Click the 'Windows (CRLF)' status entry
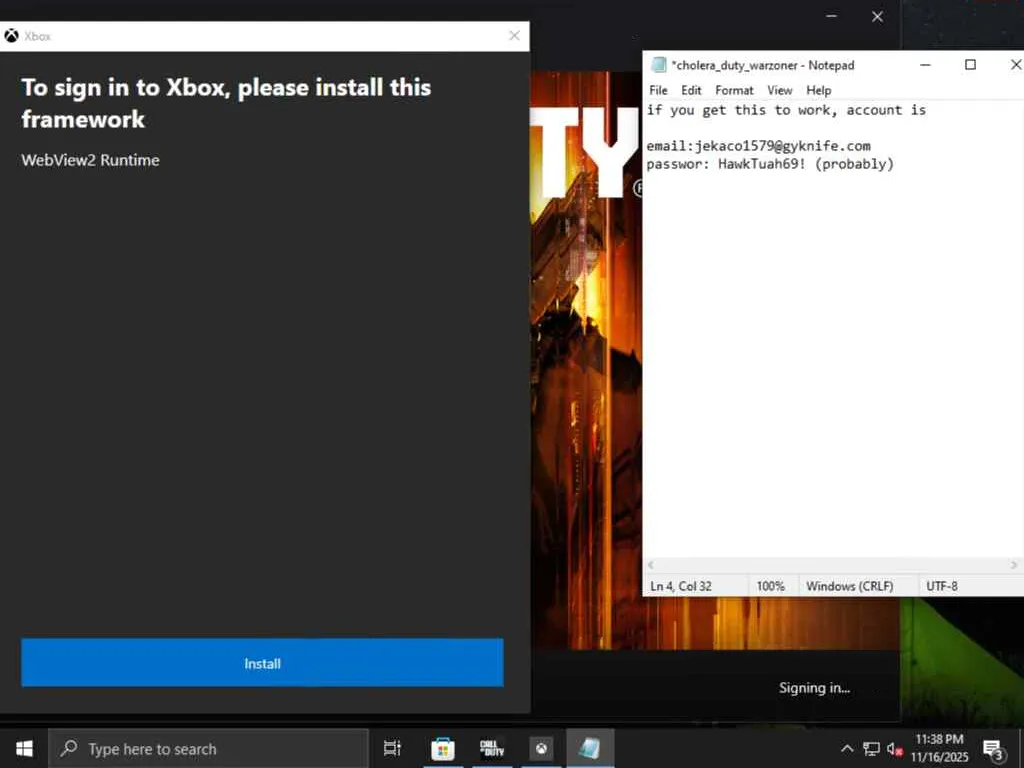This screenshot has width=1024, height=768. [850, 586]
